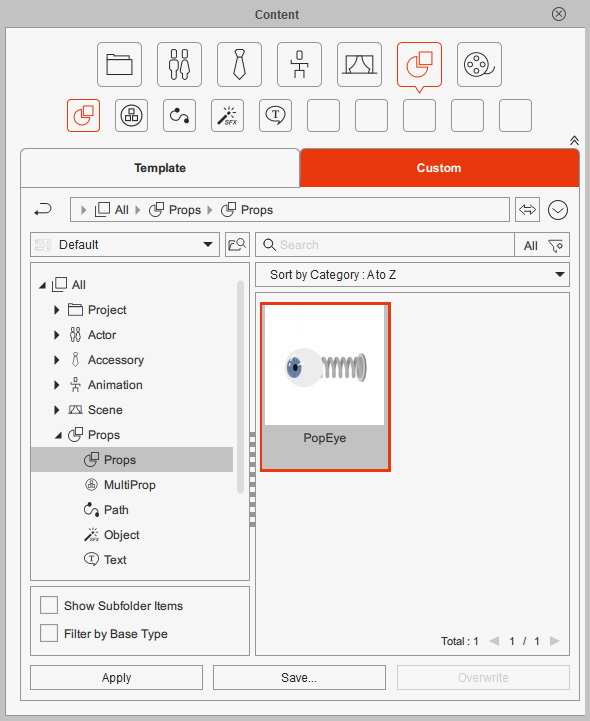Click the Save... button

pyautogui.click(x=299, y=677)
